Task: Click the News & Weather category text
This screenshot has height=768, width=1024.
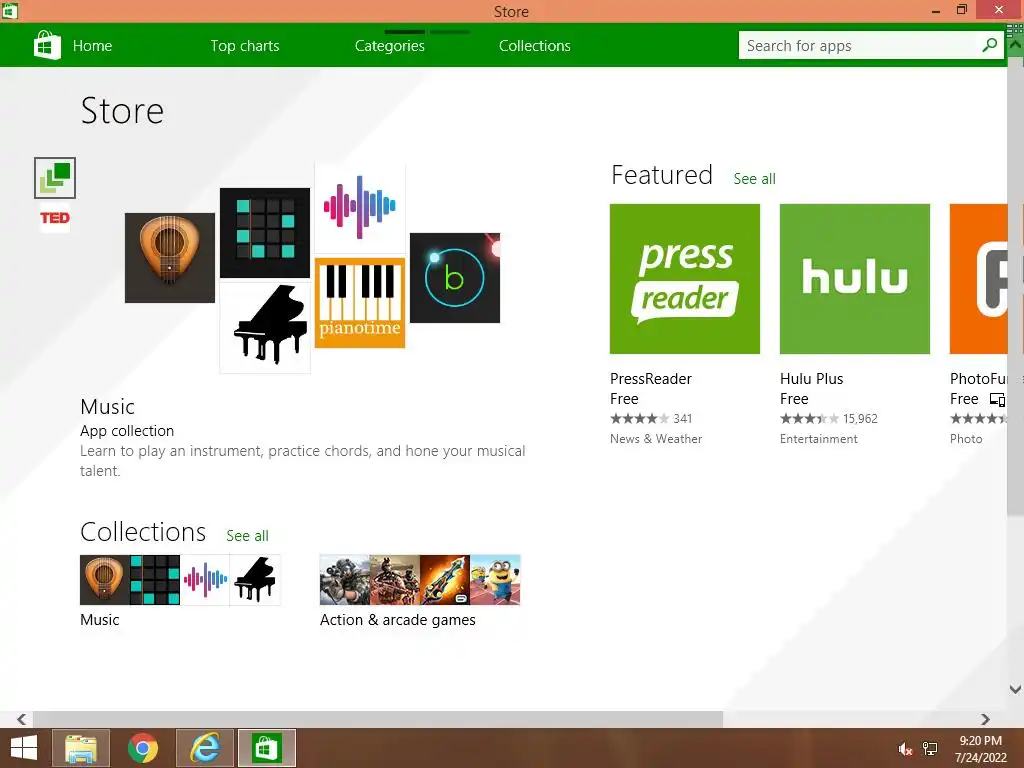Action: click(656, 439)
